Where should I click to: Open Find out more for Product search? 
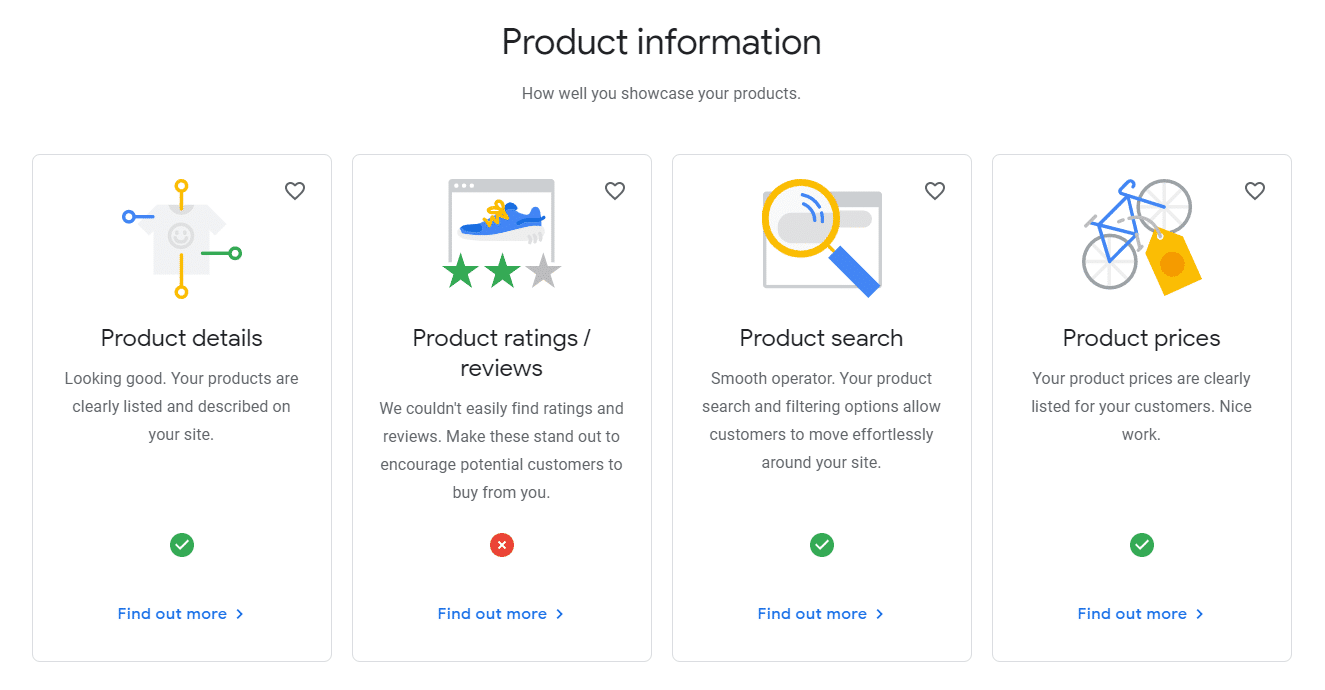click(821, 614)
